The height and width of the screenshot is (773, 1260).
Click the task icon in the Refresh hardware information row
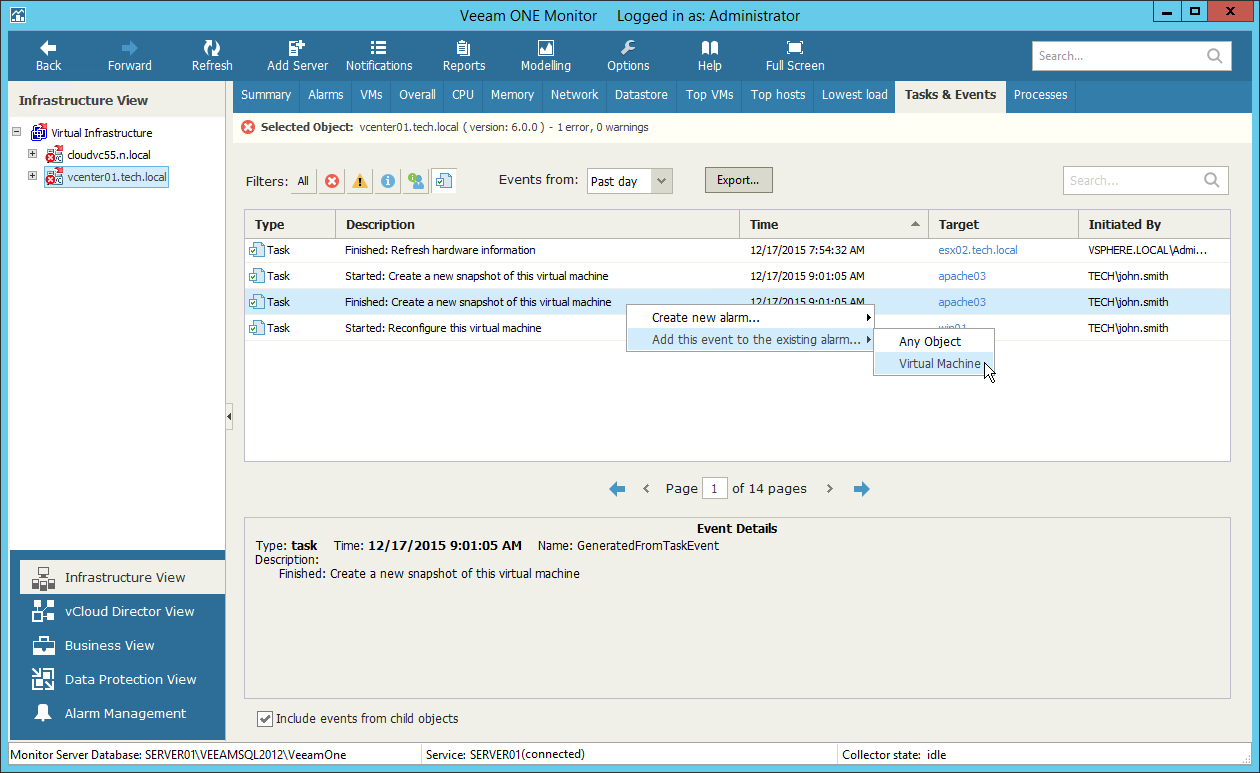[257, 250]
